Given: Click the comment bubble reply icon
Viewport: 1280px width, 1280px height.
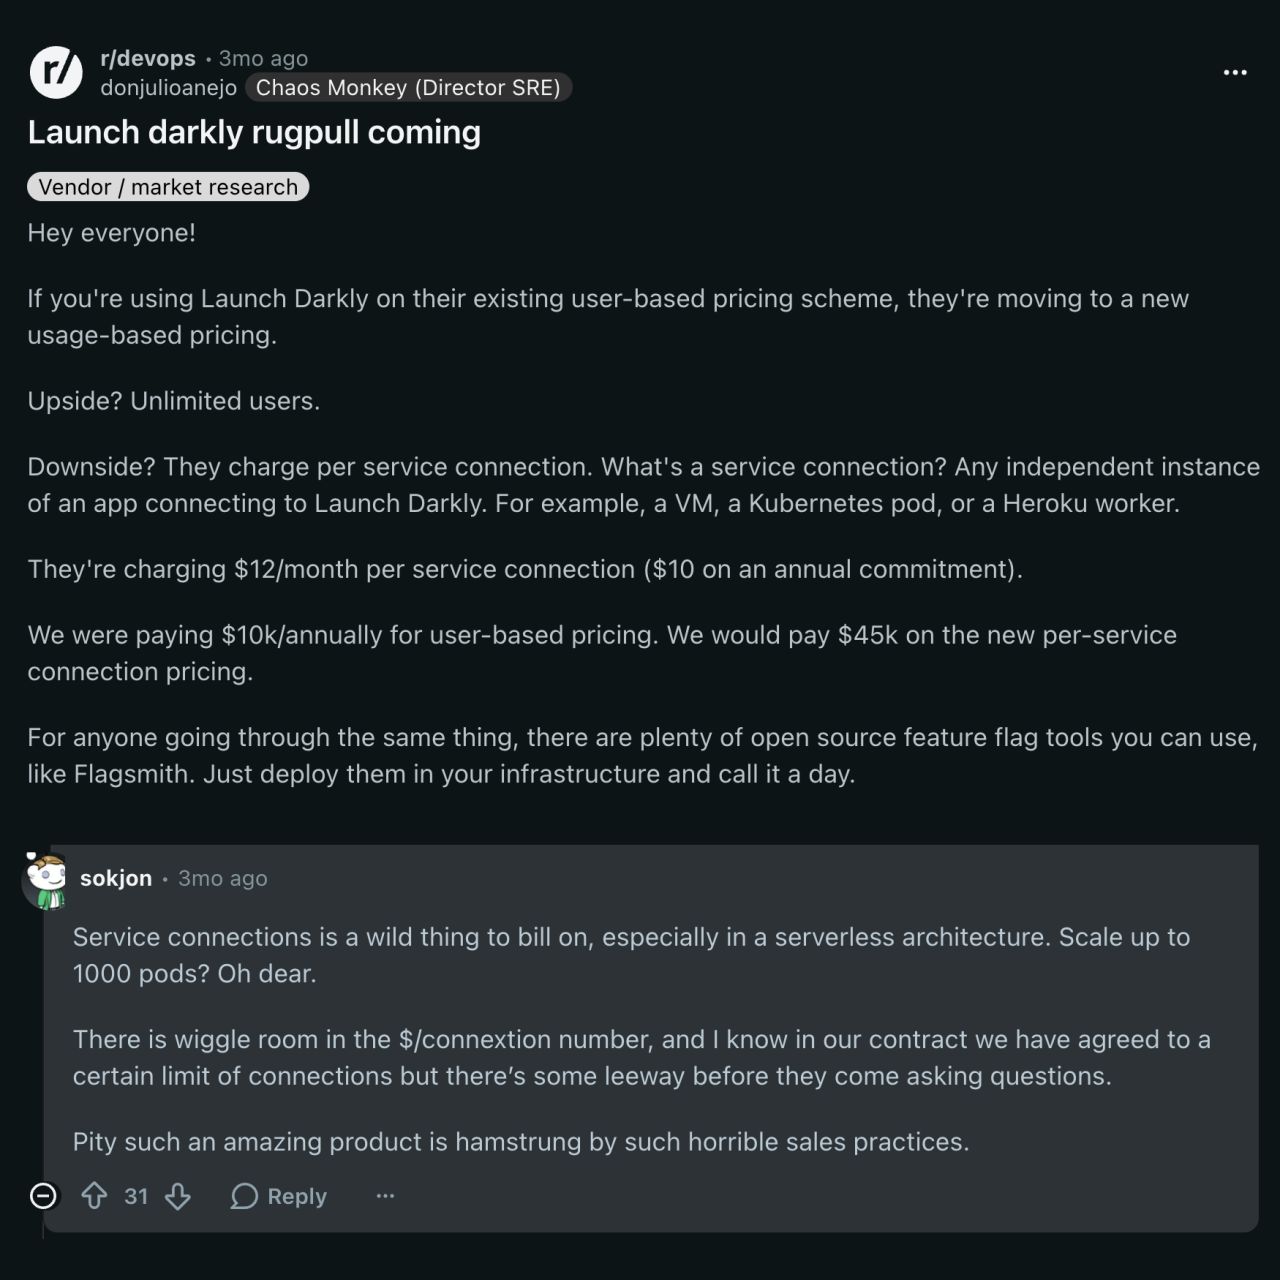Looking at the screenshot, I should click(x=244, y=1196).
